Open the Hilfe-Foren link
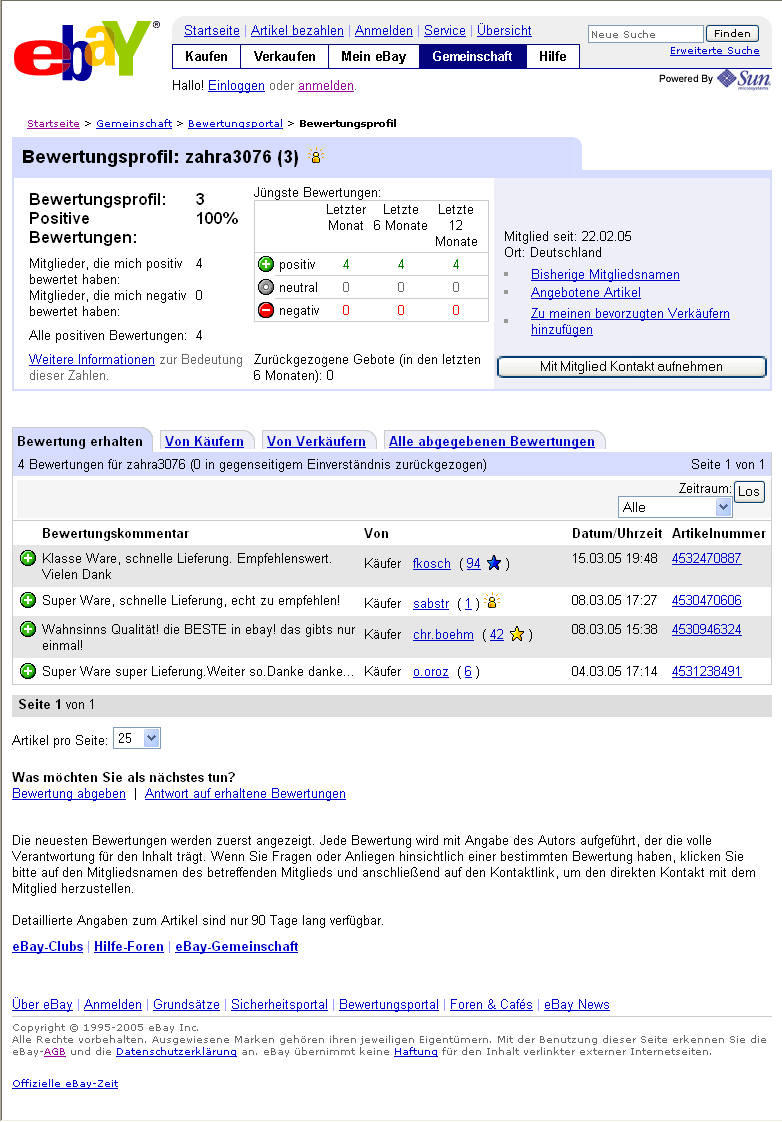Screen dimensions: 782x1122 129,947
